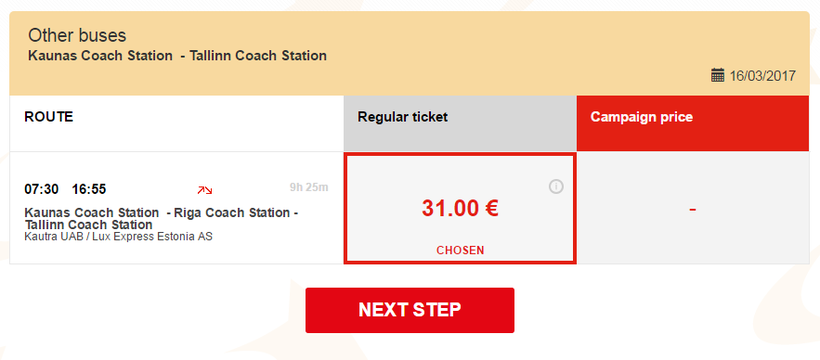
Task: Click the calendar icon next to 16/03/2017
Action: pyautogui.click(x=718, y=75)
